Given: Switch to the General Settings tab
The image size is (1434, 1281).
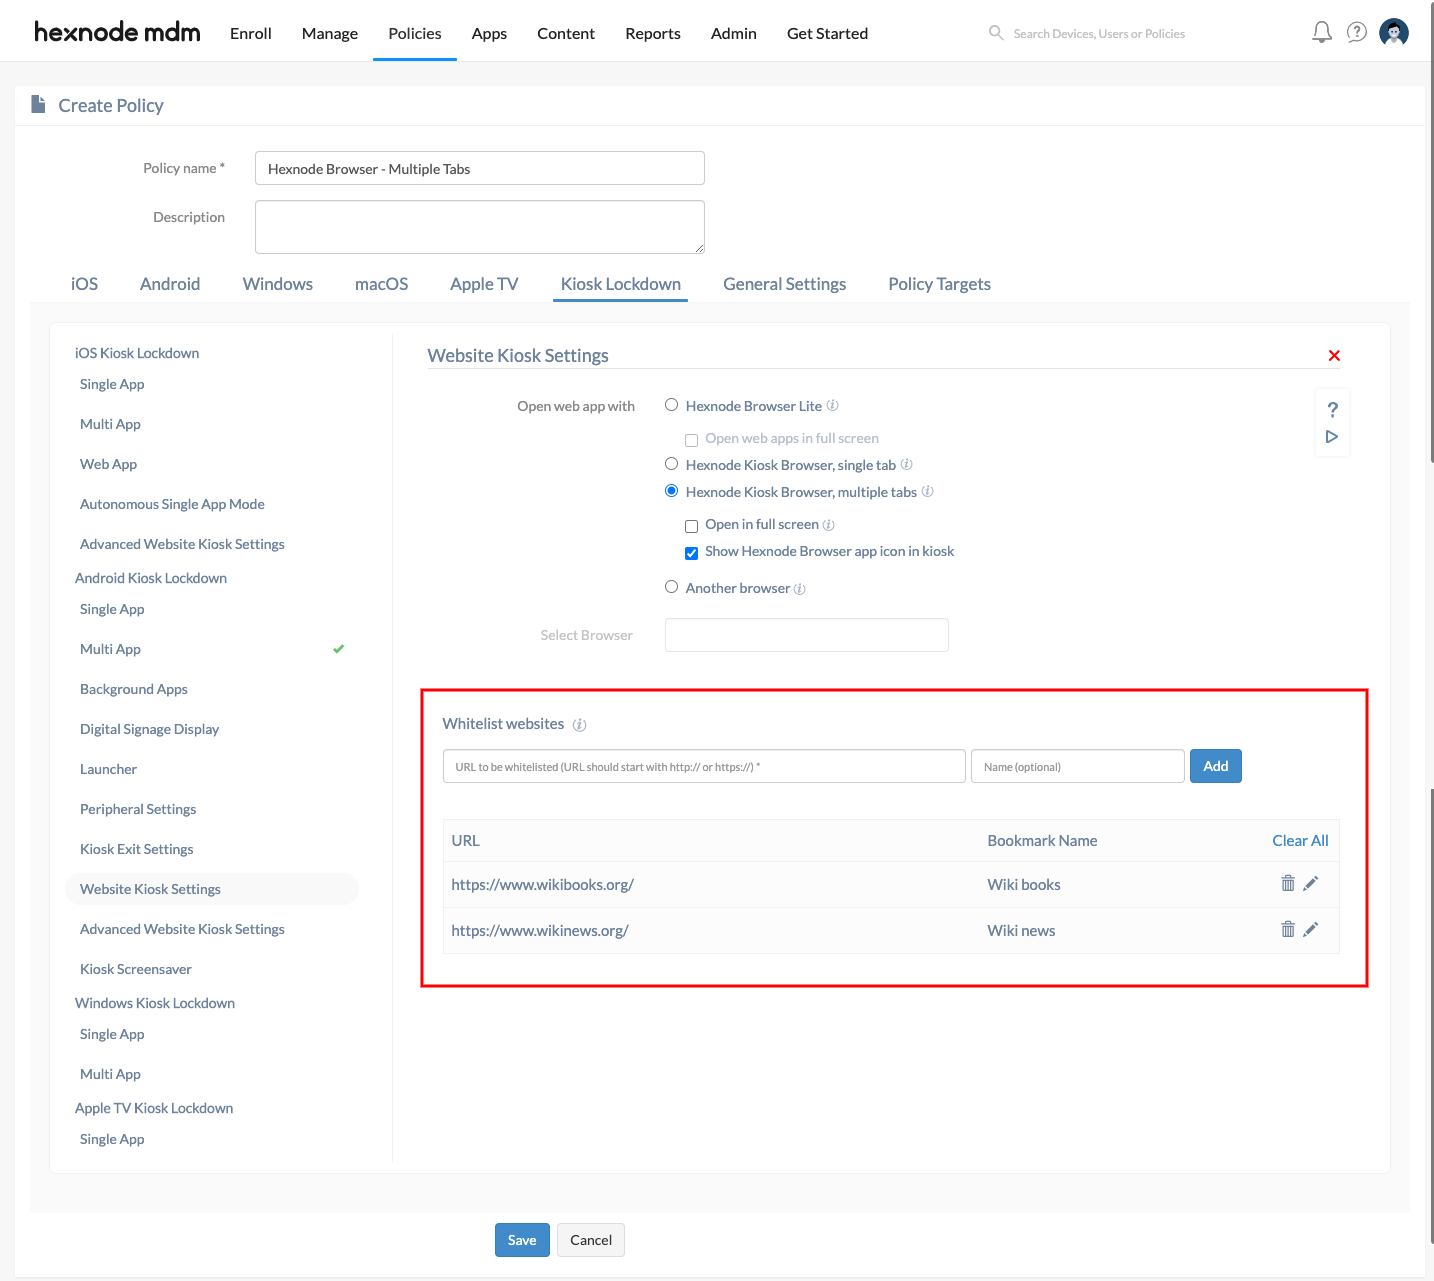Looking at the screenshot, I should click(x=785, y=284).
